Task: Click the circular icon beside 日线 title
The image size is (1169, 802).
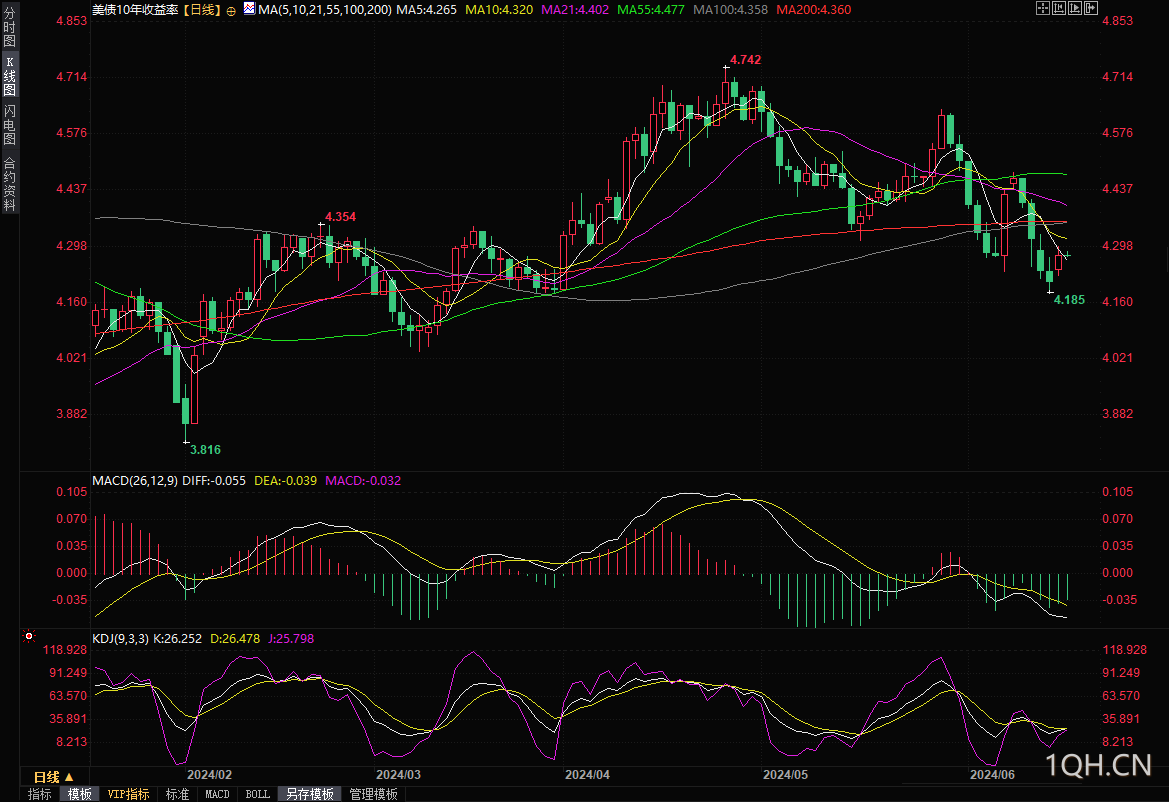Action: coord(231,10)
